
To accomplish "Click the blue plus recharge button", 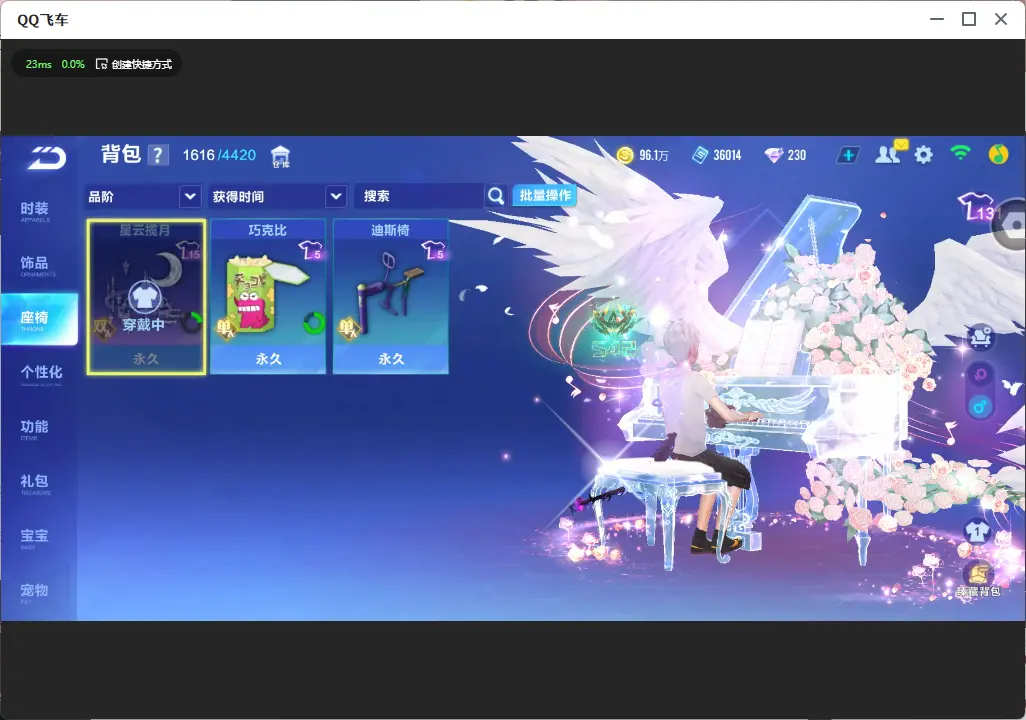I will pyautogui.click(x=847, y=155).
